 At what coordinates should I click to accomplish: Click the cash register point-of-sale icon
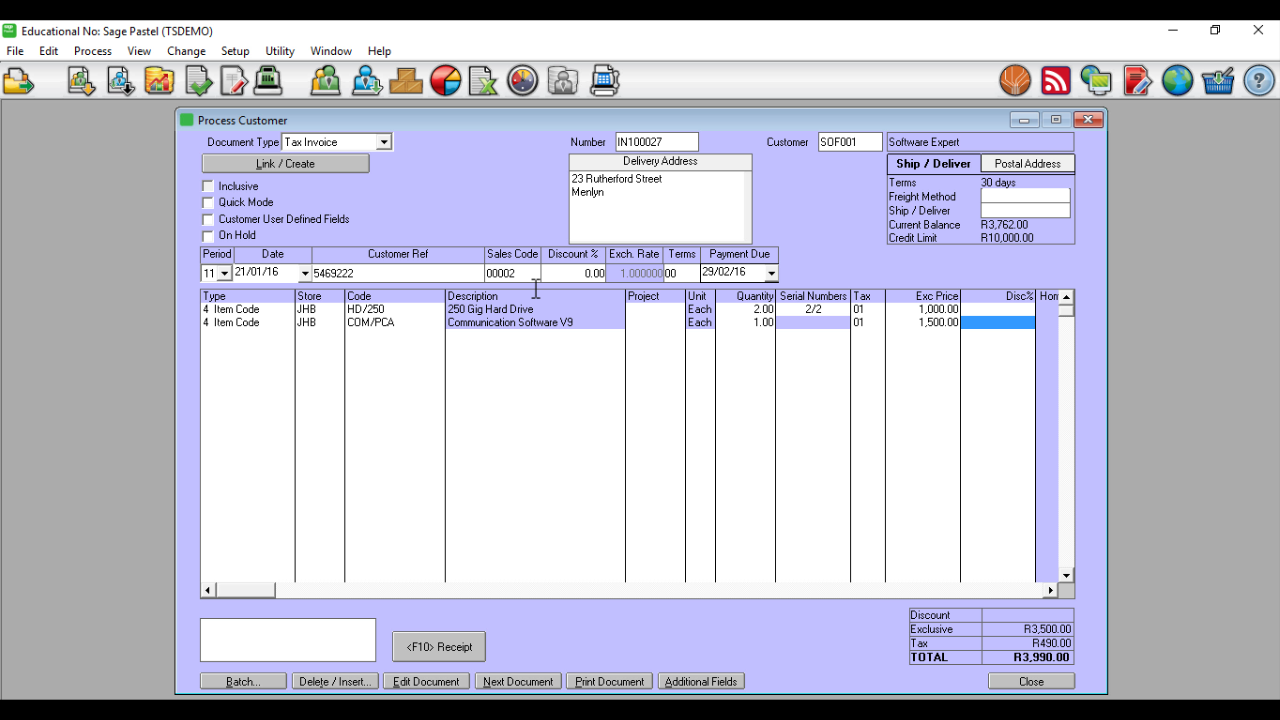pyautogui.click(x=267, y=81)
